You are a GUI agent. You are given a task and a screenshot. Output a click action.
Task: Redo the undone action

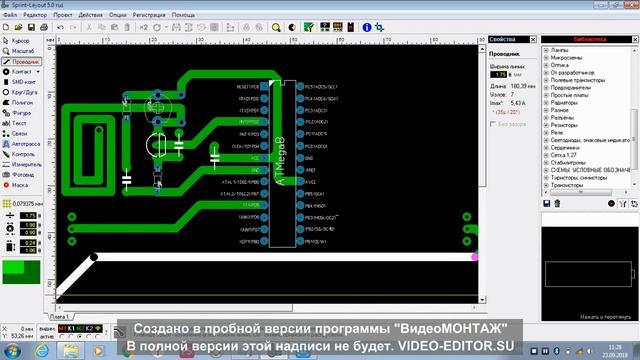click(73, 27)
